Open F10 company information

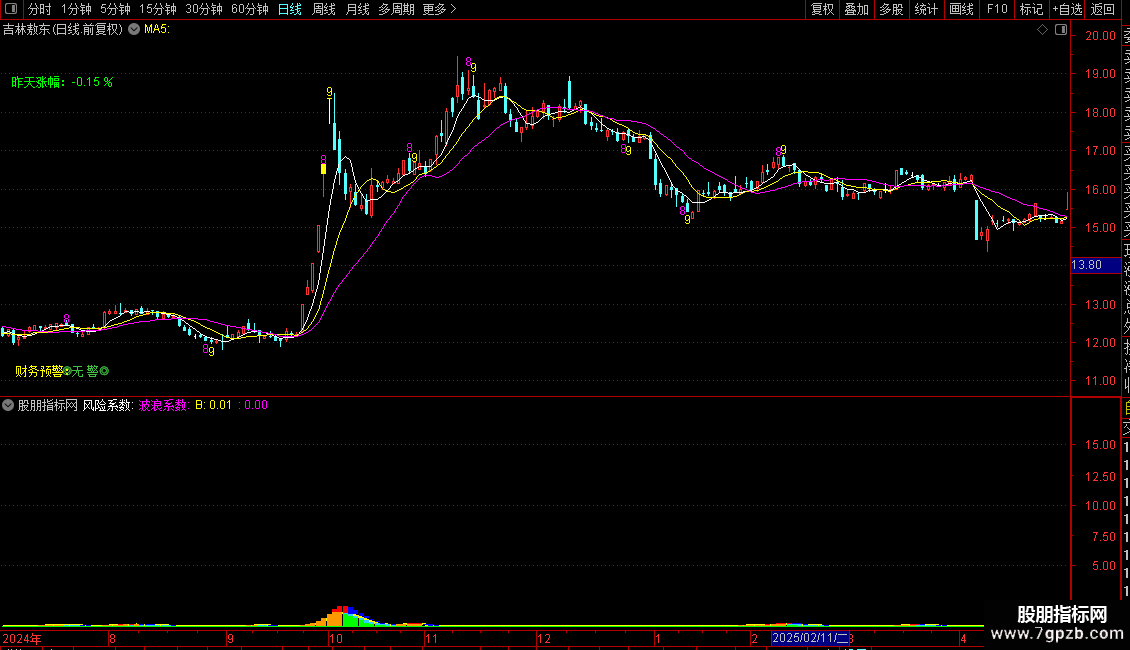point(997,9)
